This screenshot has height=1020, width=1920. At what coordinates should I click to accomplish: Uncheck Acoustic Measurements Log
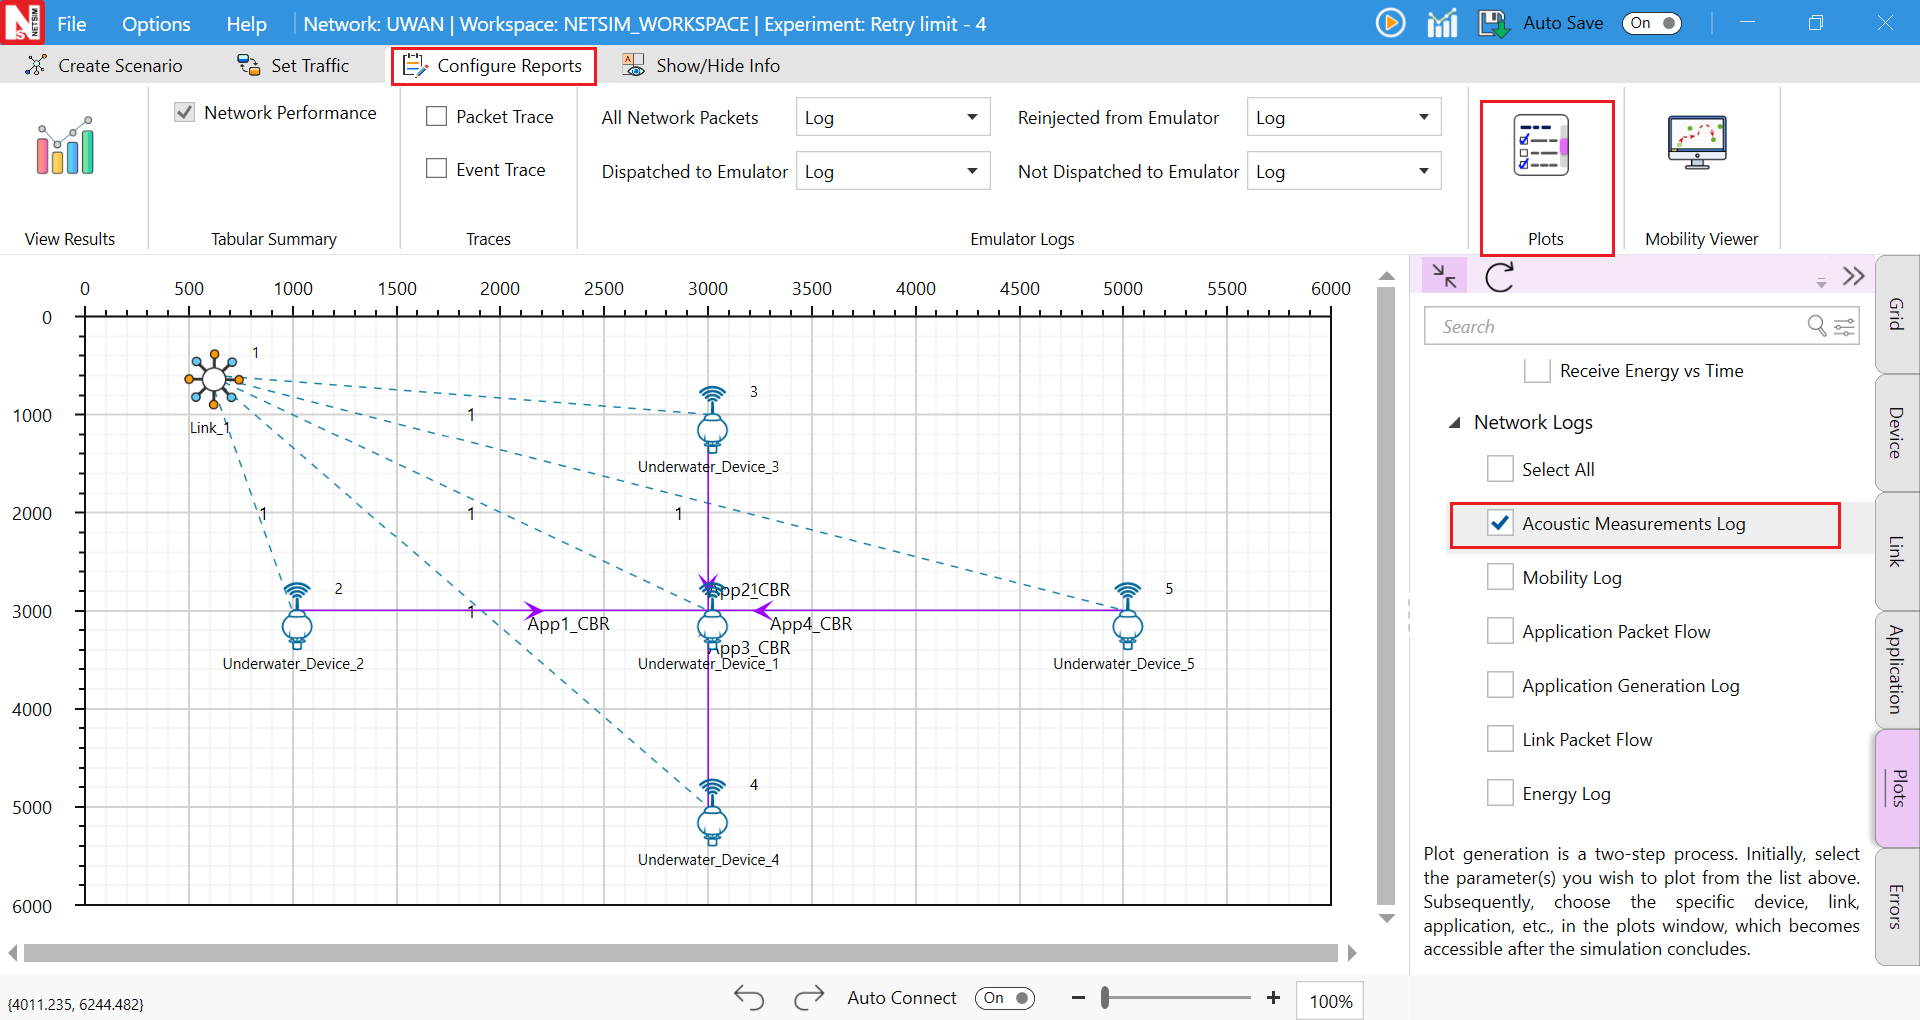[1500, 523]
